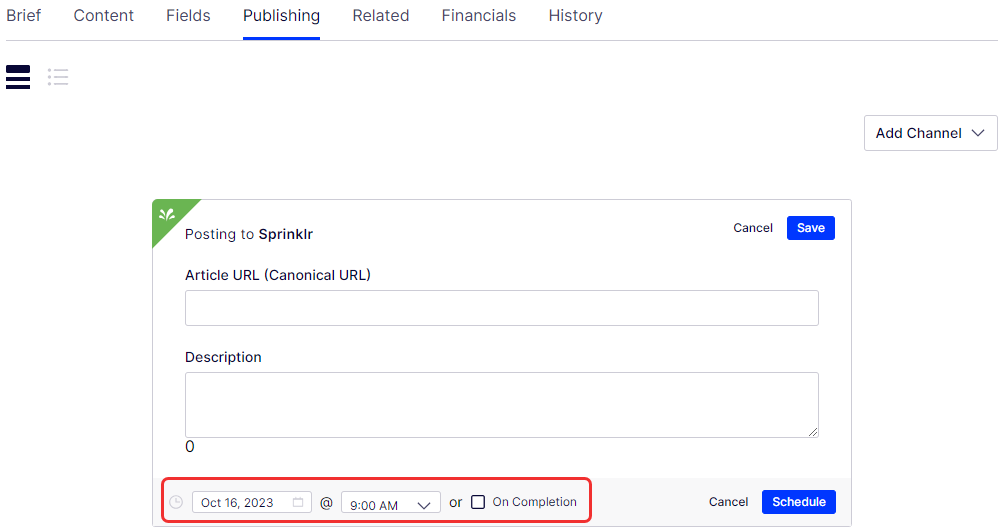Switch to the compact list view icon

click(58, 77)
